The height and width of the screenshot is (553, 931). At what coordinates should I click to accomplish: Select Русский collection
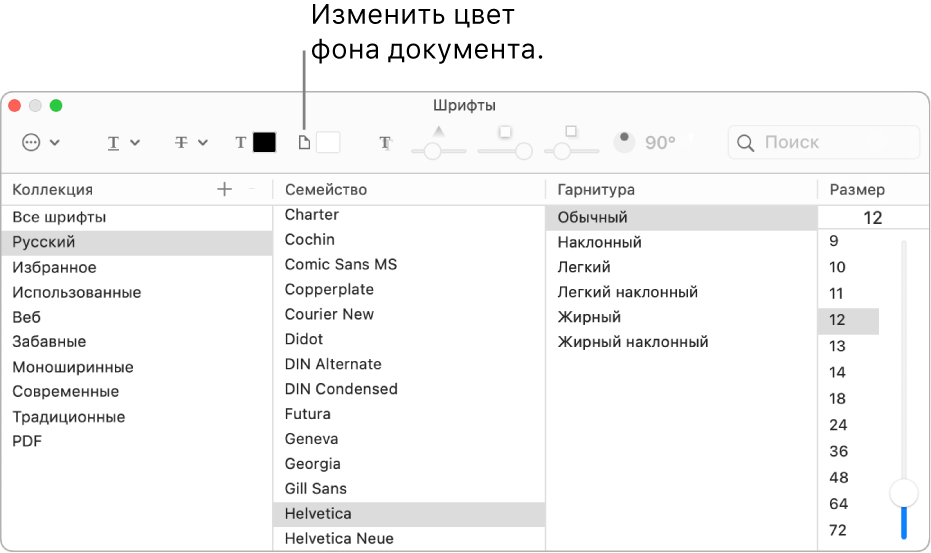(137, 242)
